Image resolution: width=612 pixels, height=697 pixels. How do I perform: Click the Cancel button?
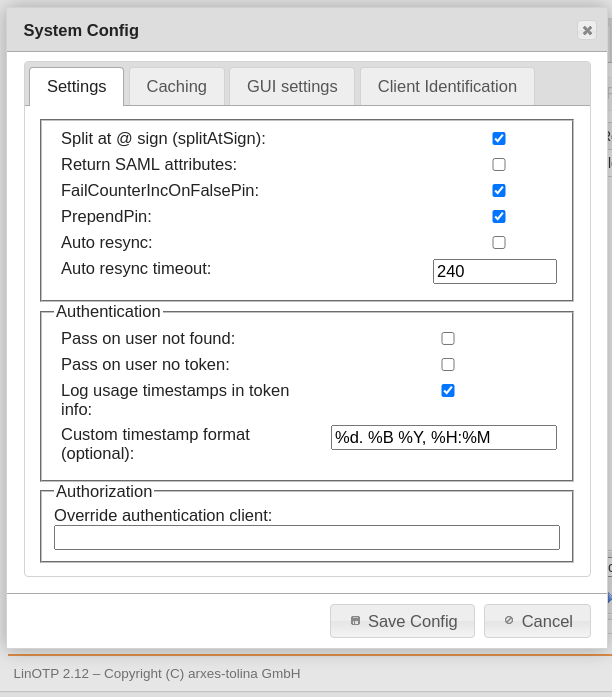pyautogui.click(x=537, y=621)
